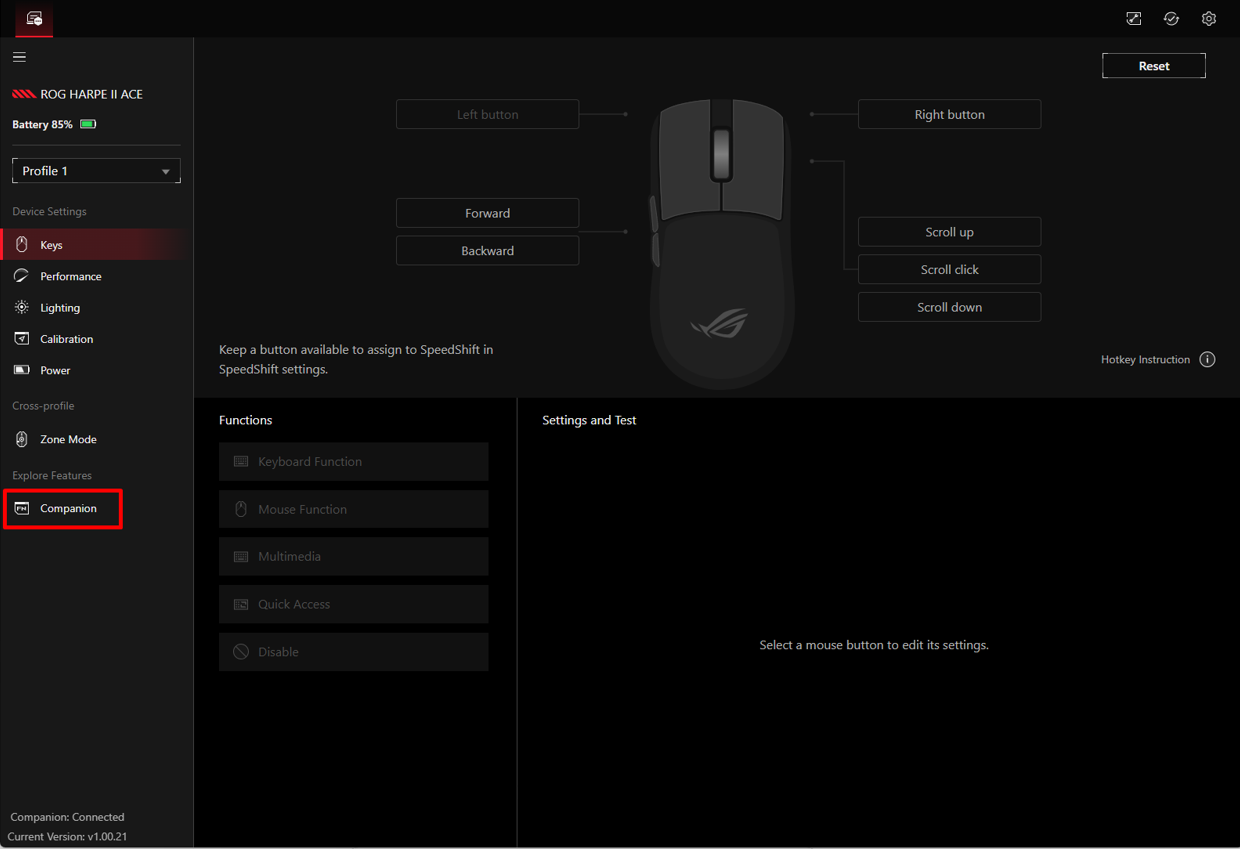Click 'Select a mouse button to edit' message
Image resolution: width=1240 pixels, height=849 pixels.
coord(874,645)
